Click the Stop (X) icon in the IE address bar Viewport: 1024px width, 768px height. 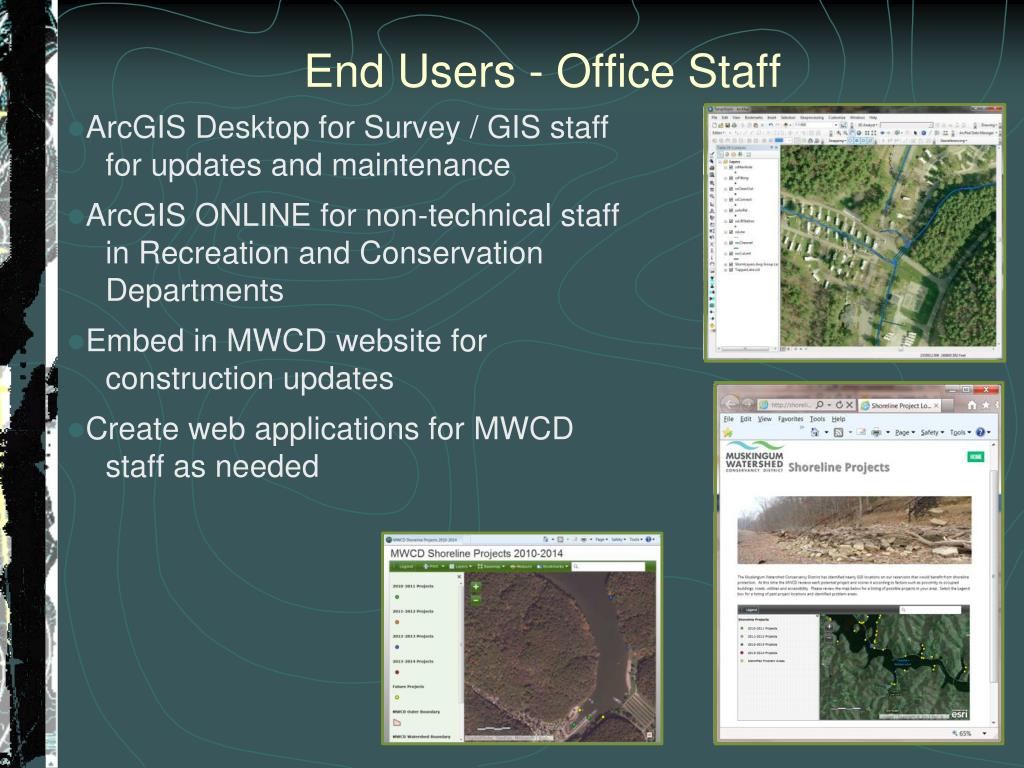point(850,405)
